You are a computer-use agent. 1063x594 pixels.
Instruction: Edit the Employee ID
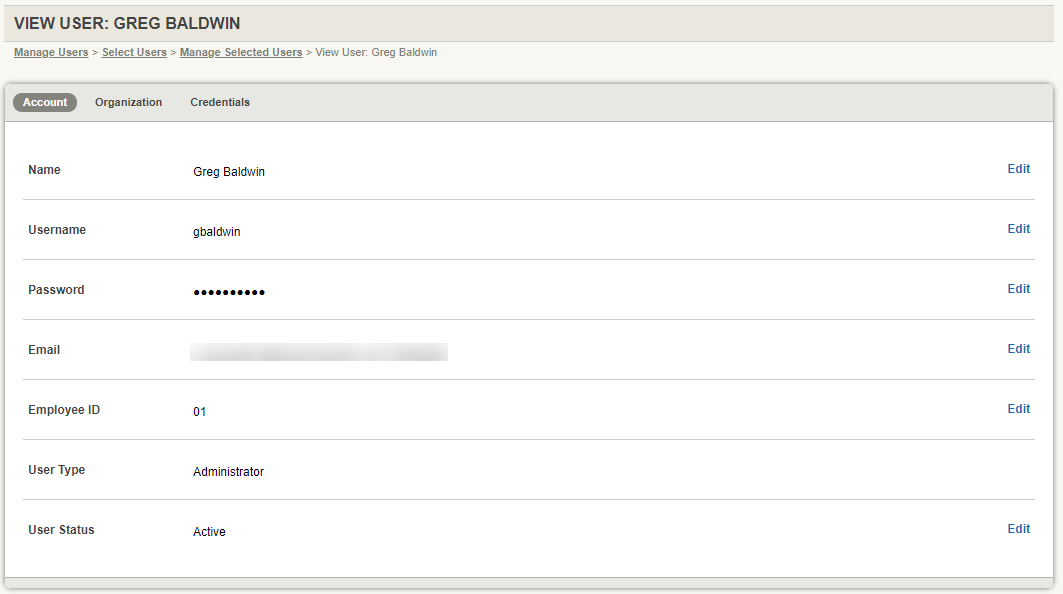[1018, 409]
